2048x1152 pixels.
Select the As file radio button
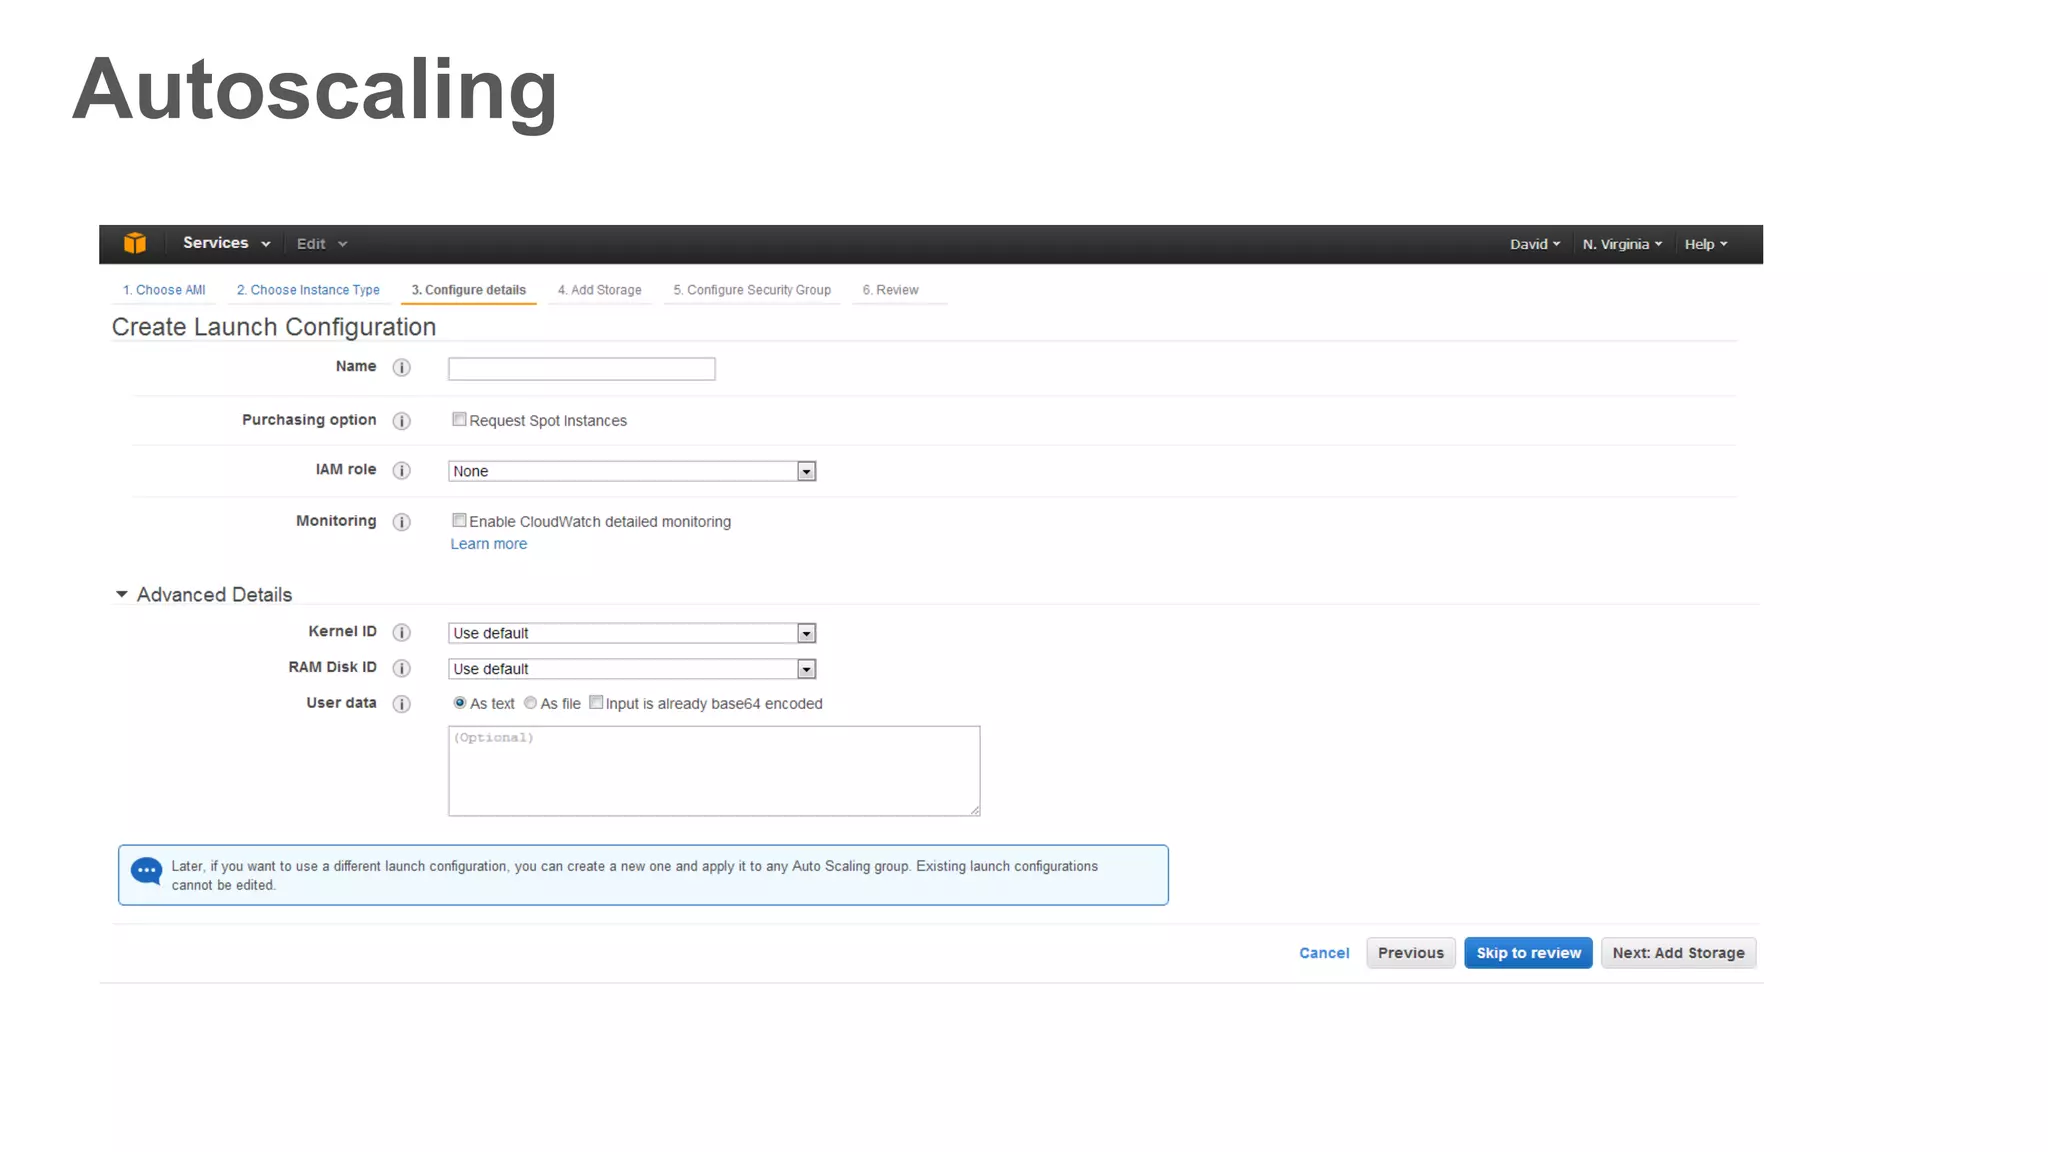tap(531, 703)
